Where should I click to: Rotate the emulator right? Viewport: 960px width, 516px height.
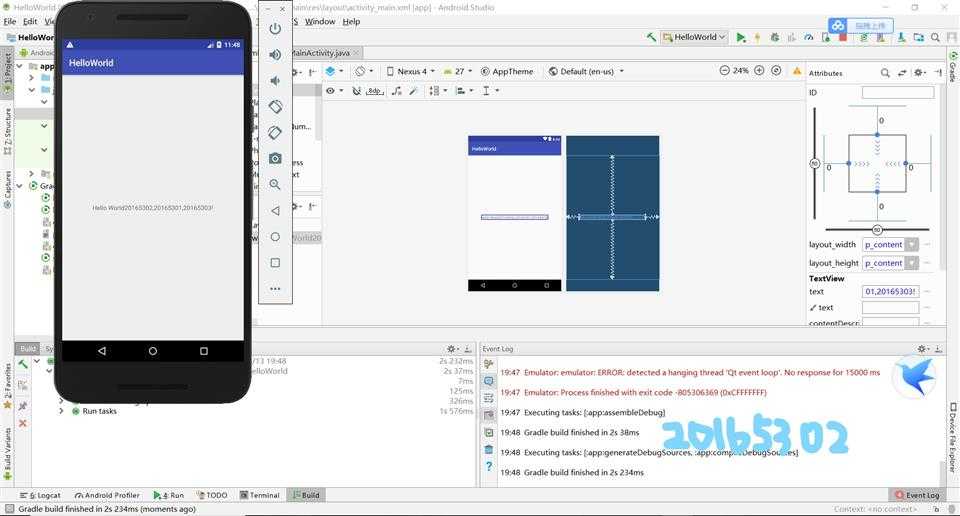click(x=275, y=132)
